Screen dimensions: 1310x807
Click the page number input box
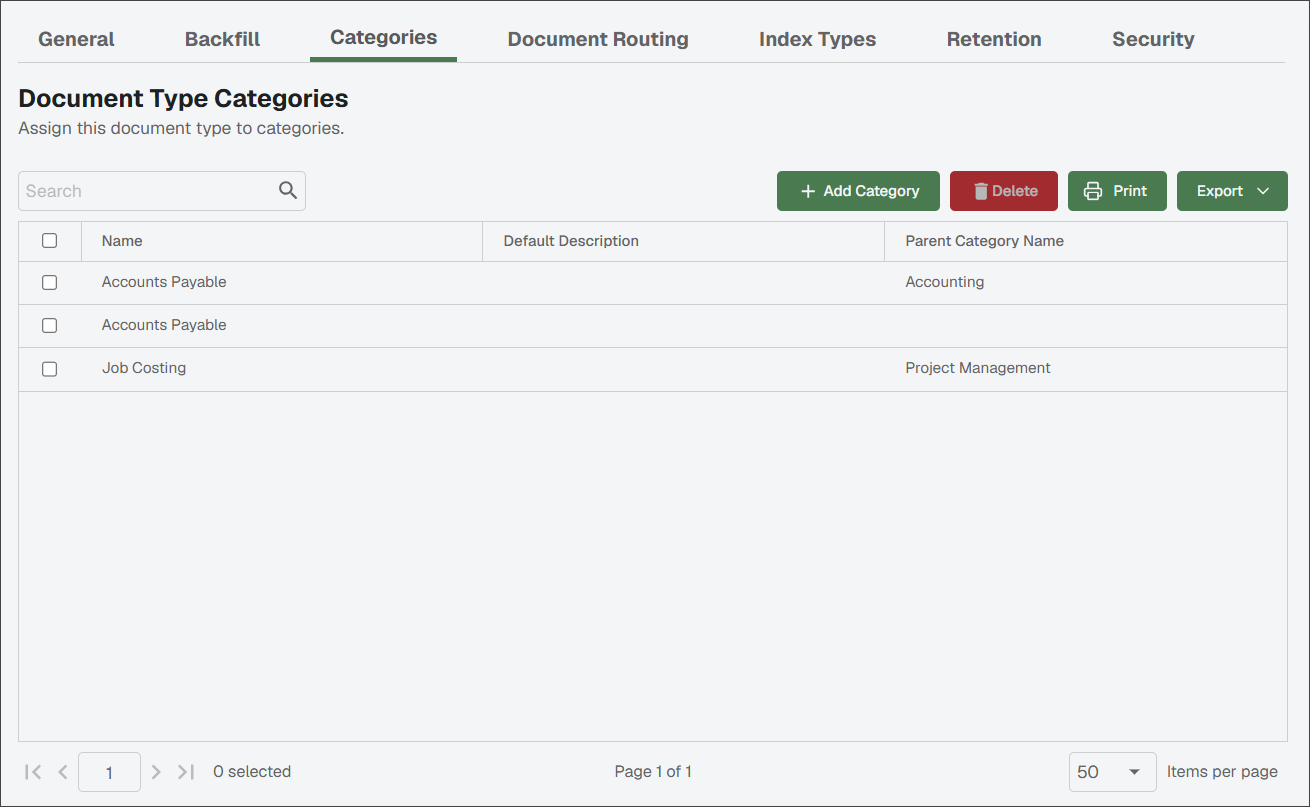coord(109,772)
